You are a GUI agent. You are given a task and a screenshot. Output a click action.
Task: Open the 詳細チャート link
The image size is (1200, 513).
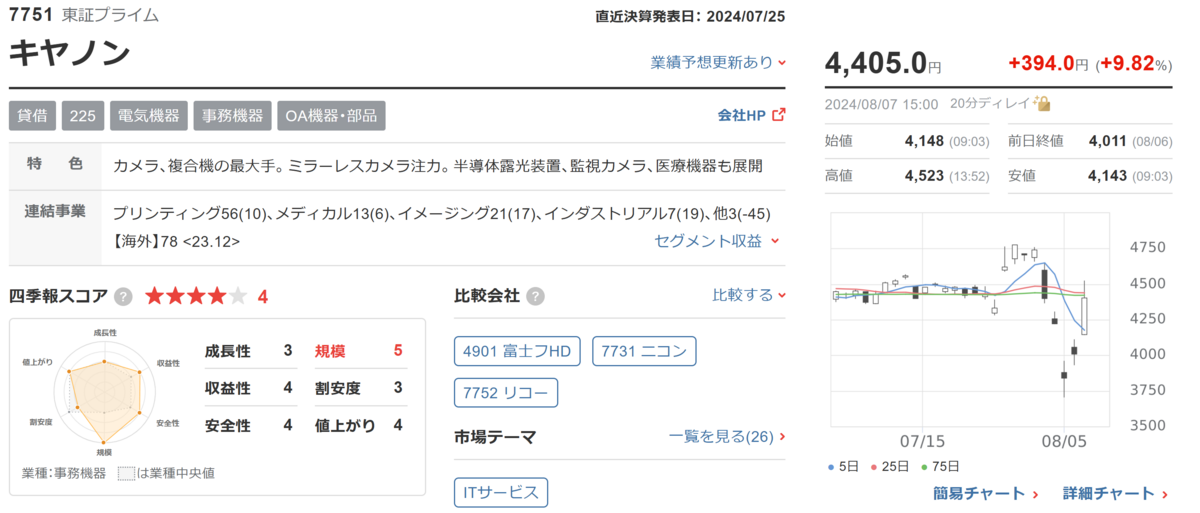click(x=1116, y=493)
